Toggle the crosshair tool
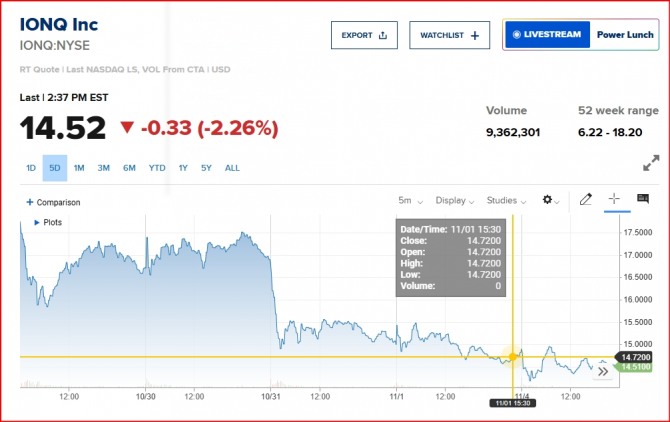 point(614,200)
